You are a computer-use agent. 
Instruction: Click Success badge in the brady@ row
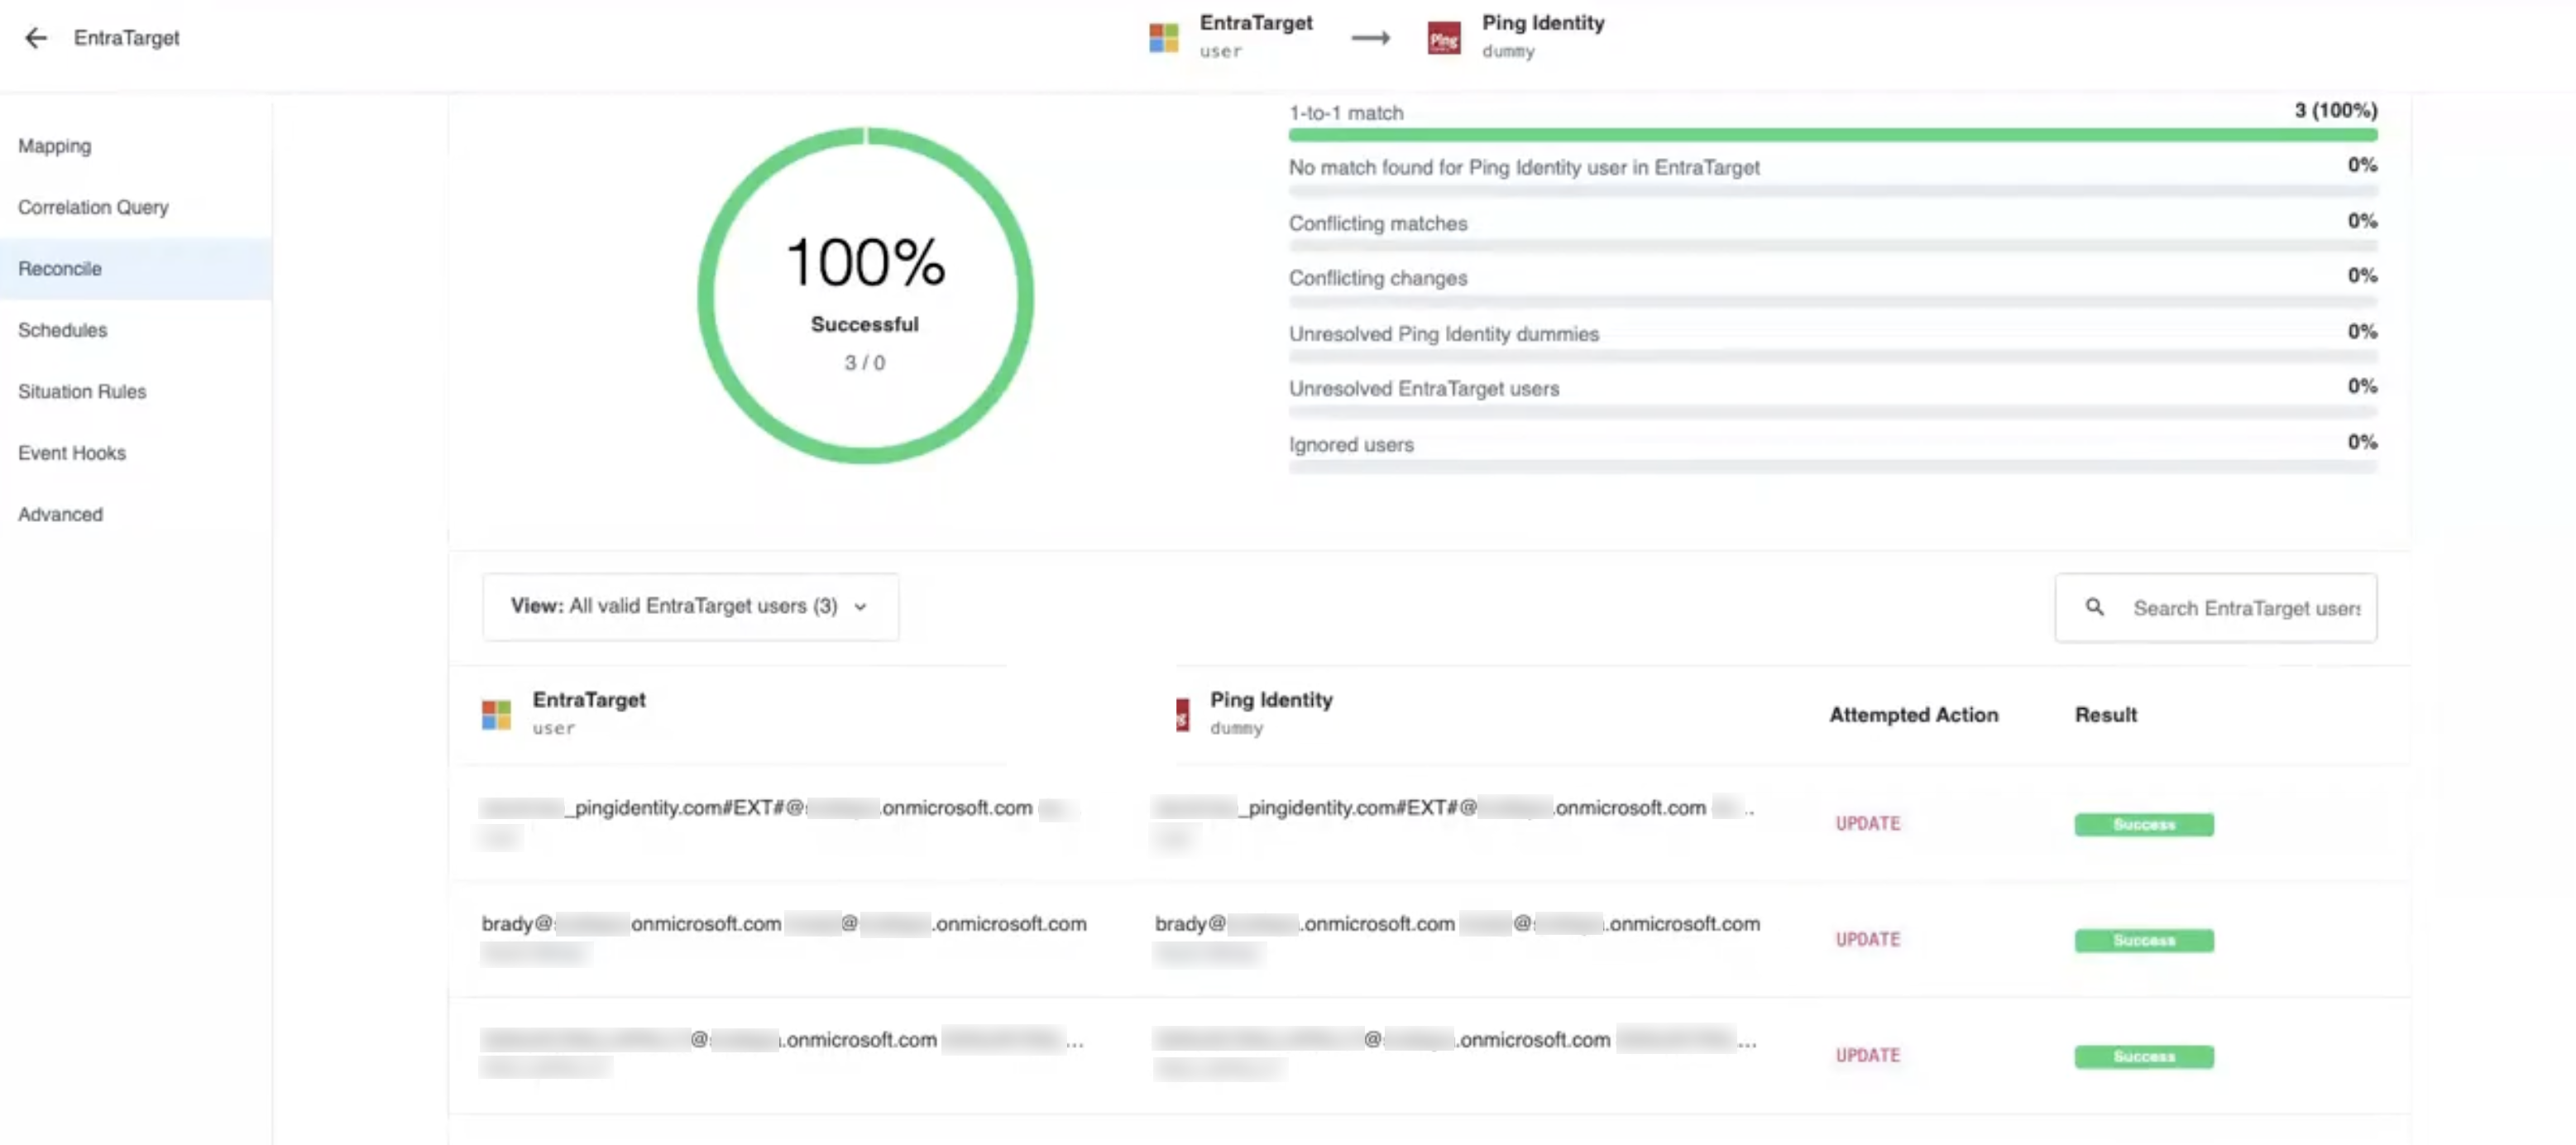2144,940
